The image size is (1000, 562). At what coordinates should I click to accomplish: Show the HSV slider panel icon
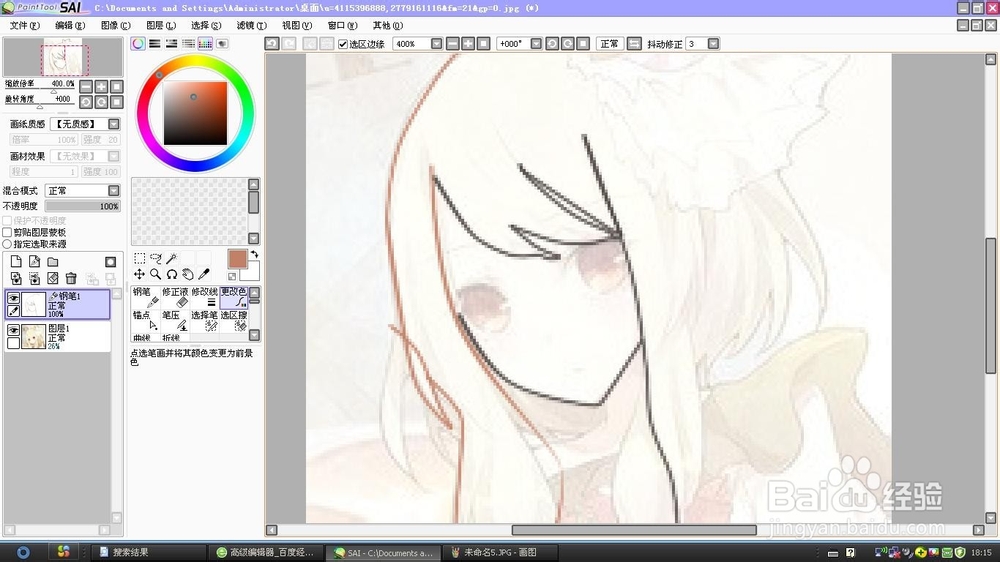(x=172, y=43)
